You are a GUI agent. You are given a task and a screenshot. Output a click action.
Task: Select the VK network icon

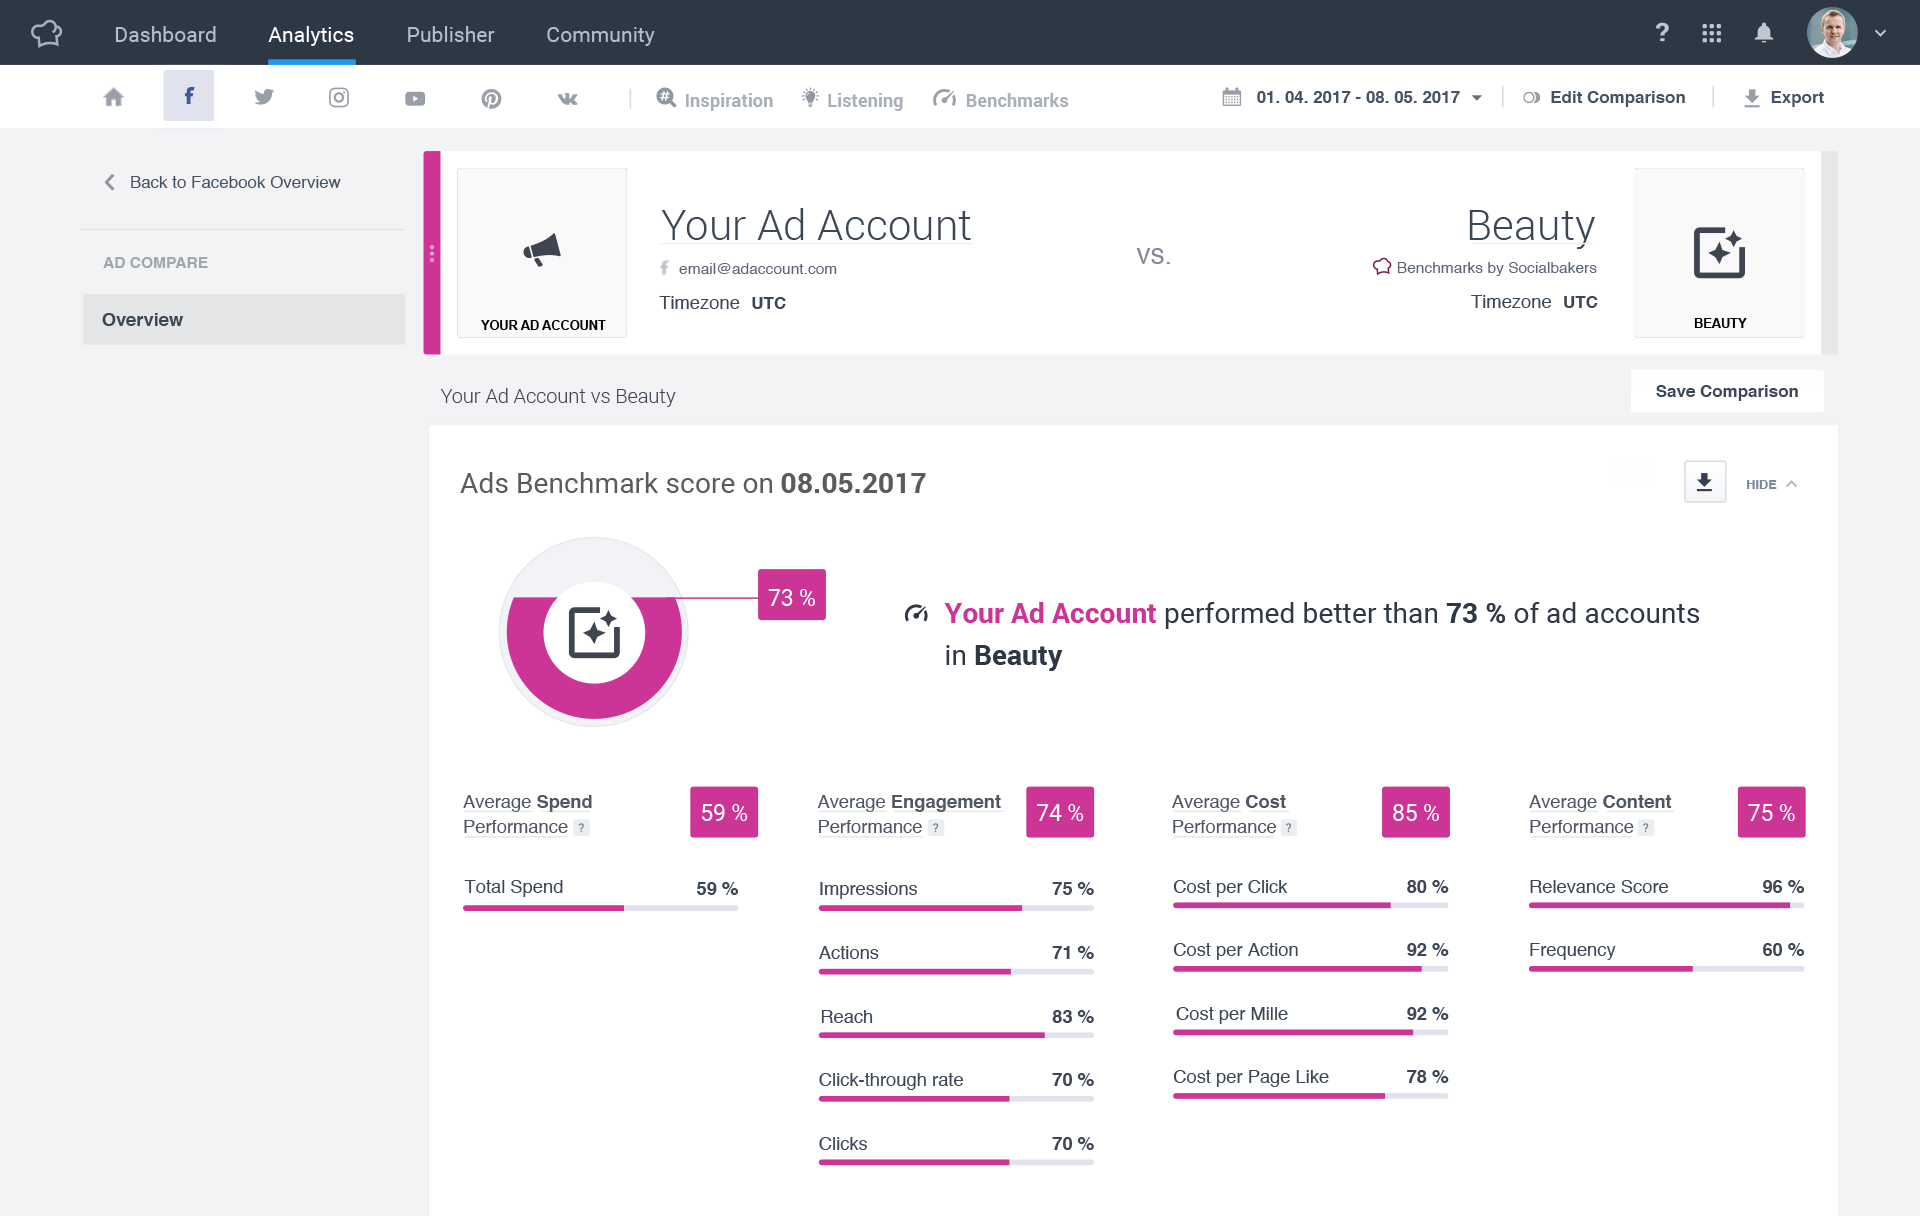(567, 98)
